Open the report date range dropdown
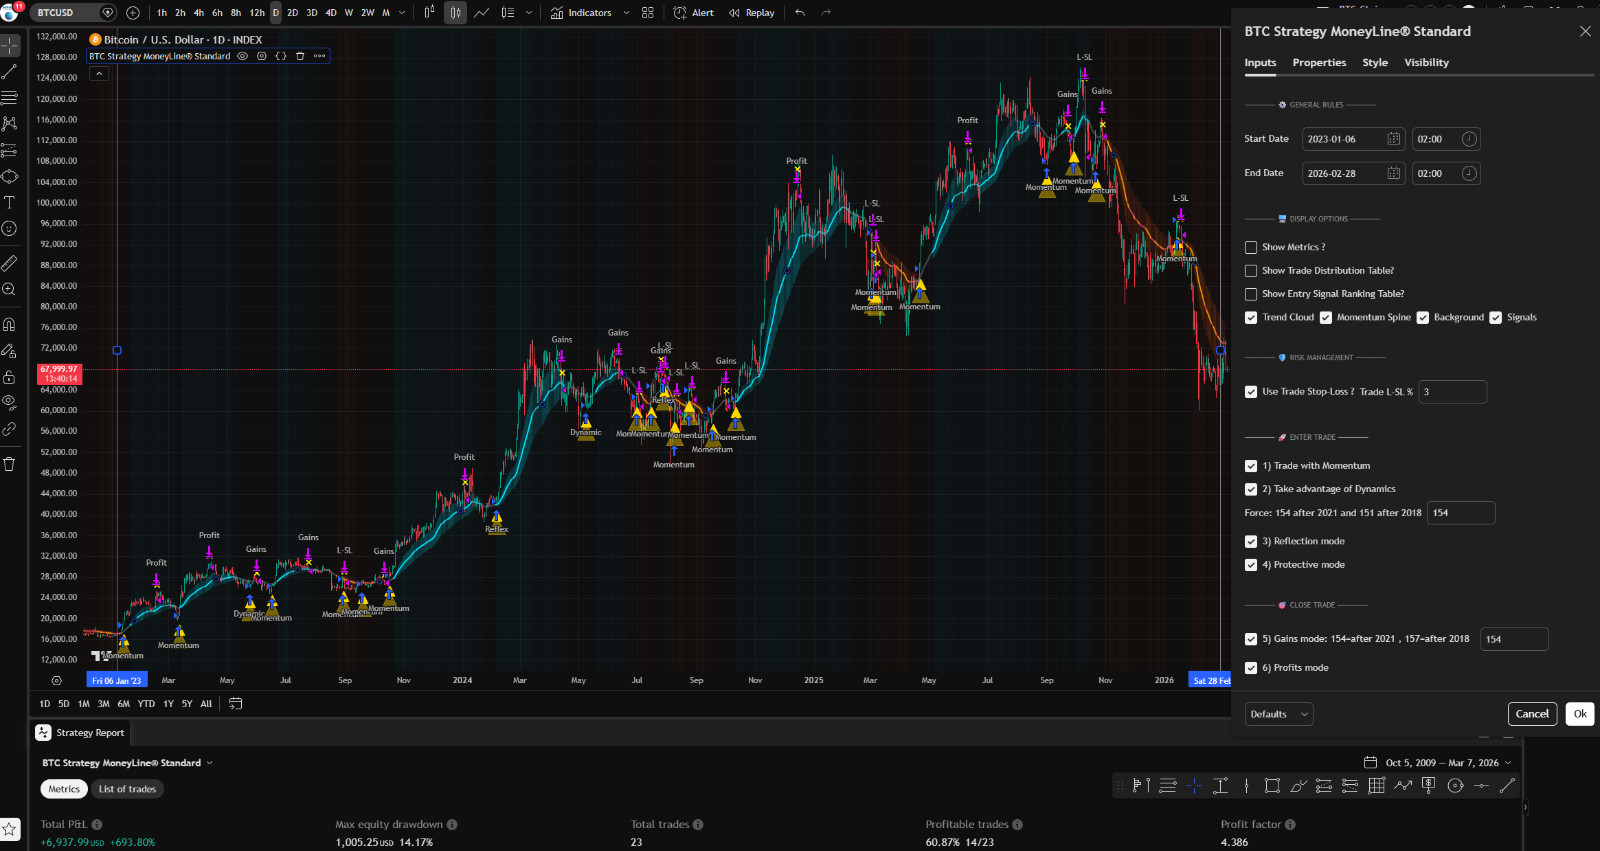Screen dimensions: 1600x851 [x=1438, y=763]
